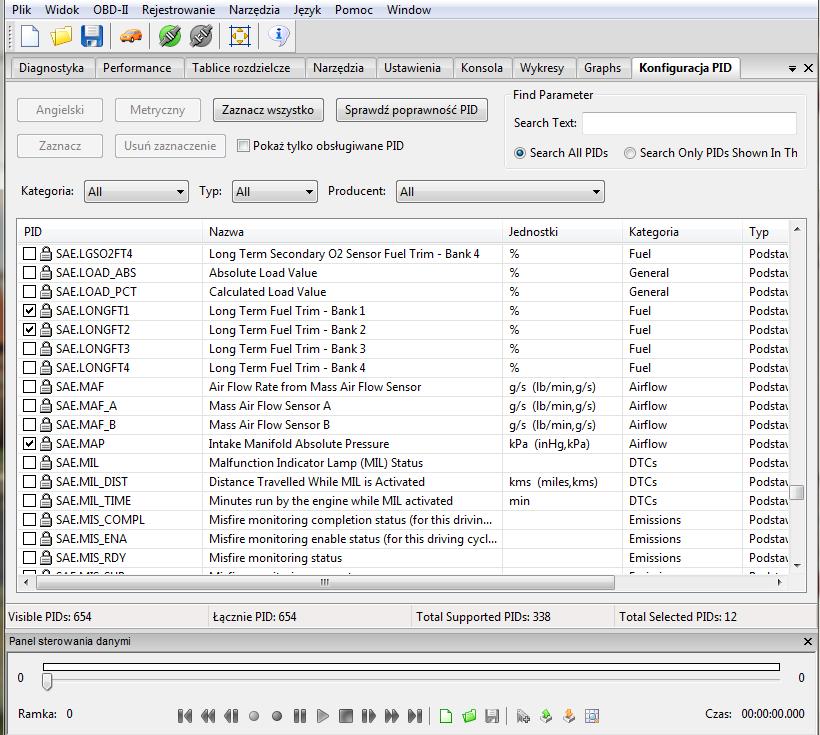Click the yellow folder open icon
This screenshot has width=820, height=735.
(62, 37)
